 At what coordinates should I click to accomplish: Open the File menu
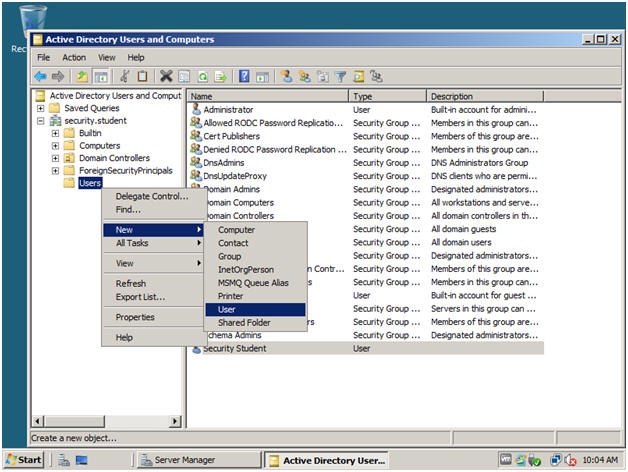pos(43,57)
